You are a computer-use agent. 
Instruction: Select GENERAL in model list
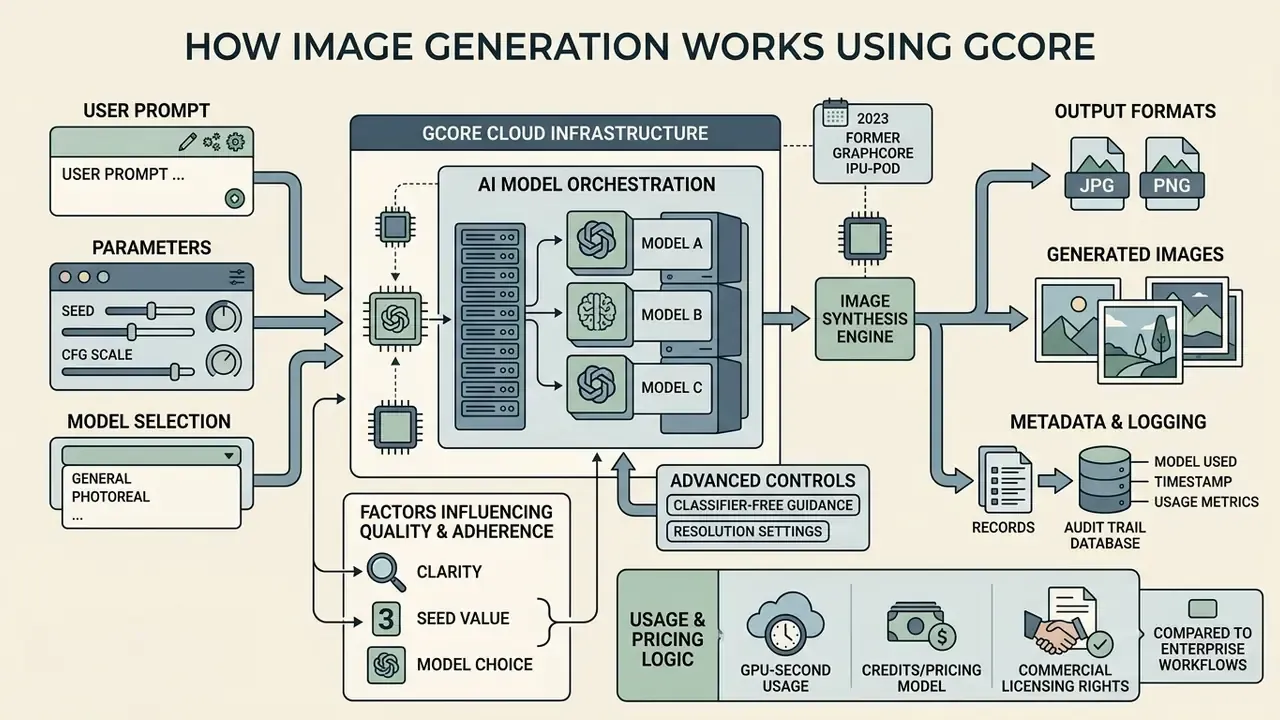pos(102,478)
